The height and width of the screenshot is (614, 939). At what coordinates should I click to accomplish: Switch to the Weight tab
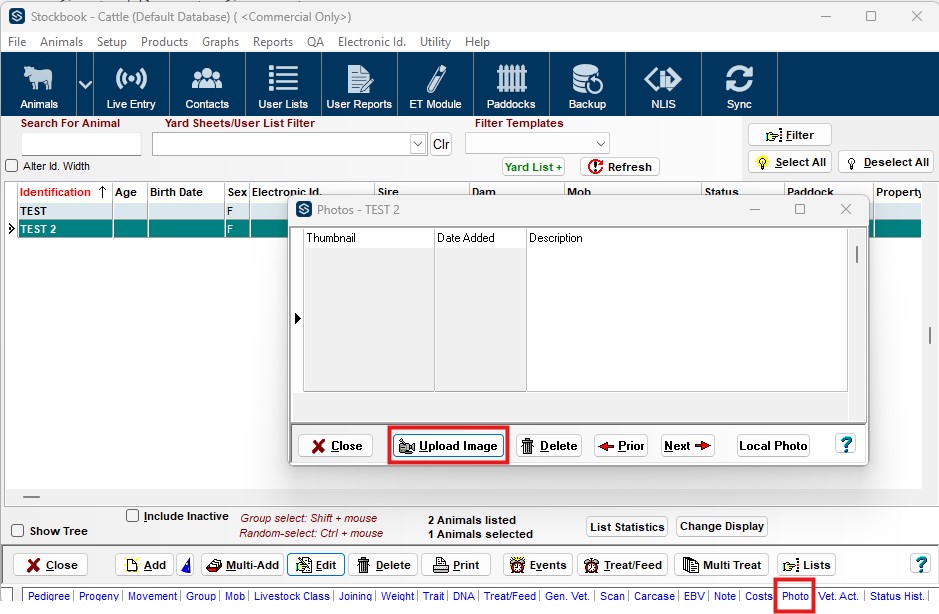tap(398, 596)
